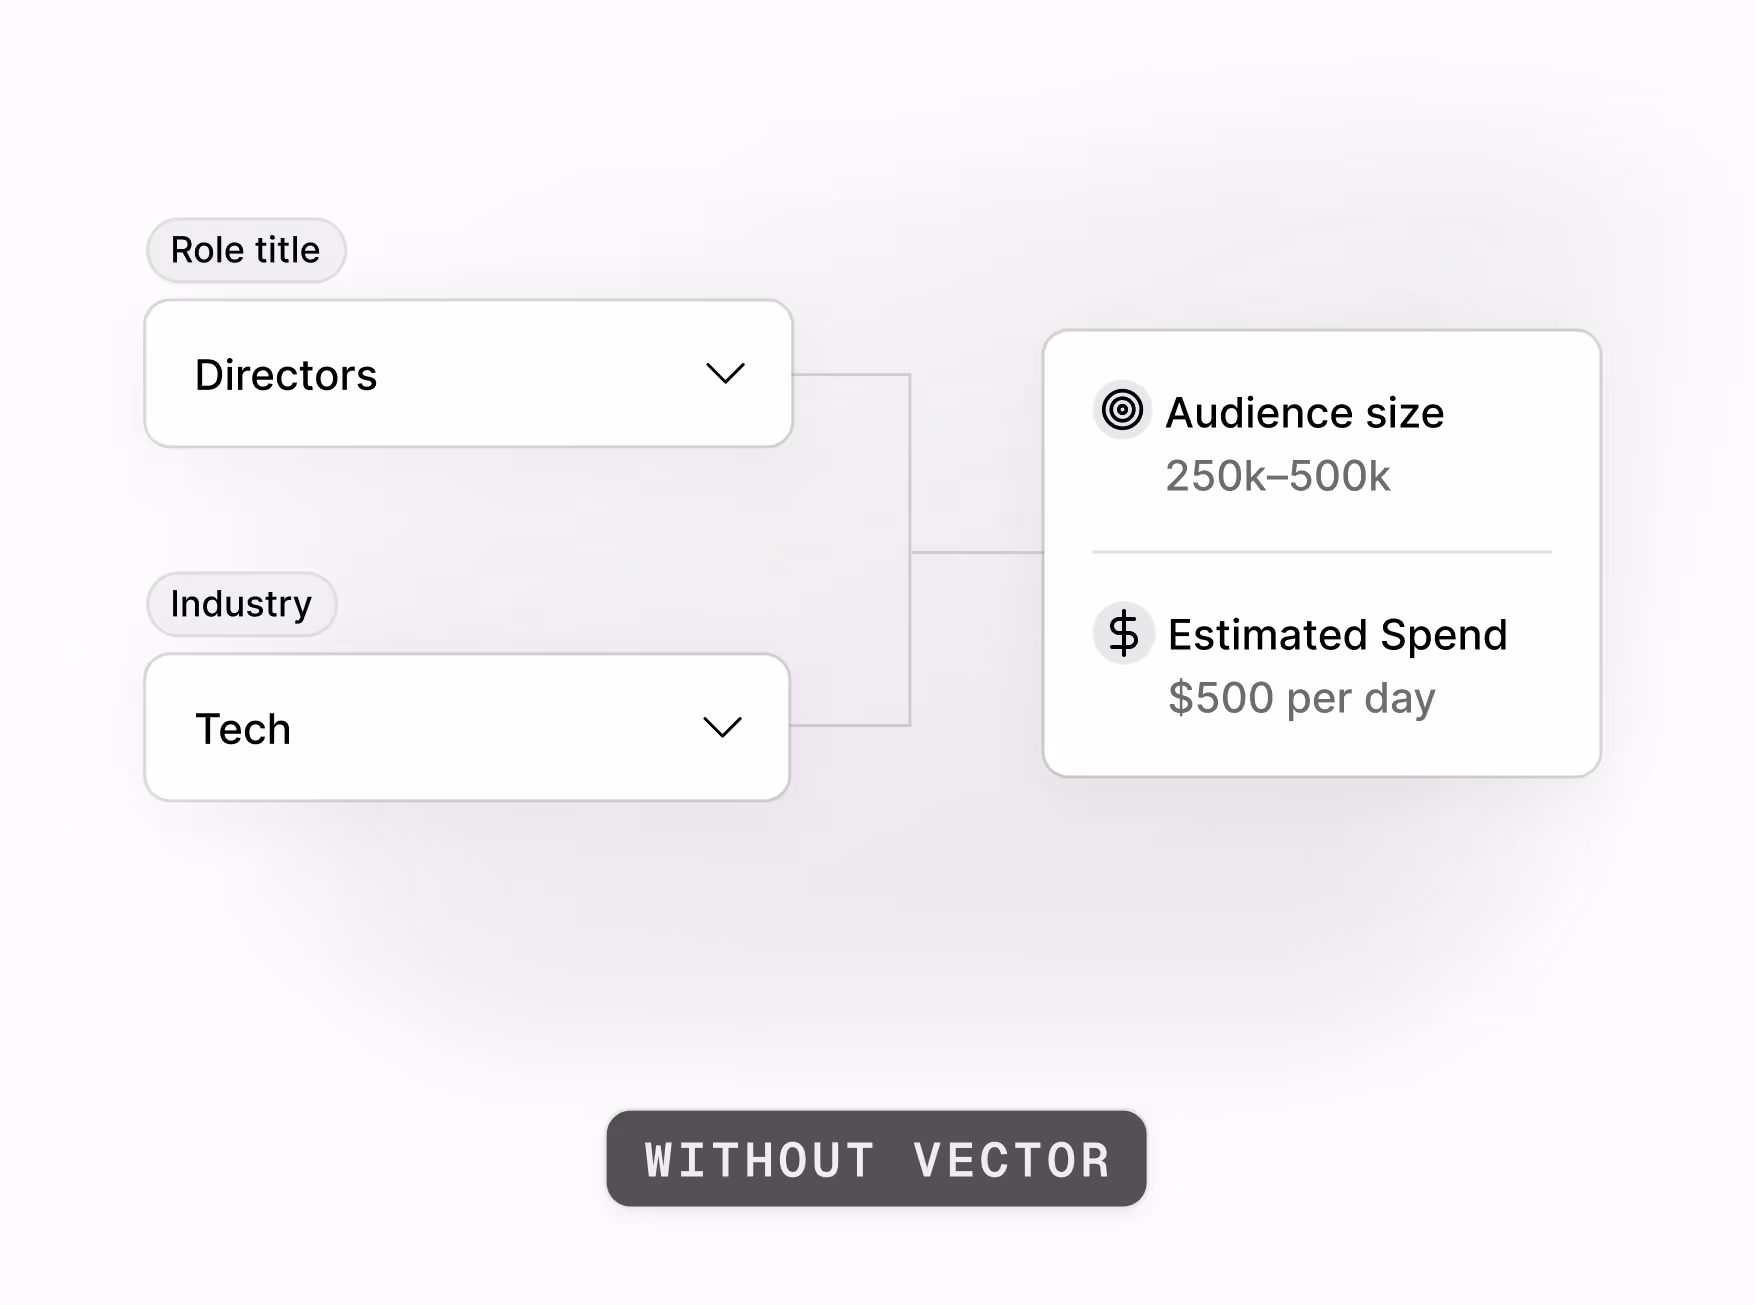Click the audience size target icon
The height and width of the screenshot is (1305, 1755).
[x=1122, y=410]
